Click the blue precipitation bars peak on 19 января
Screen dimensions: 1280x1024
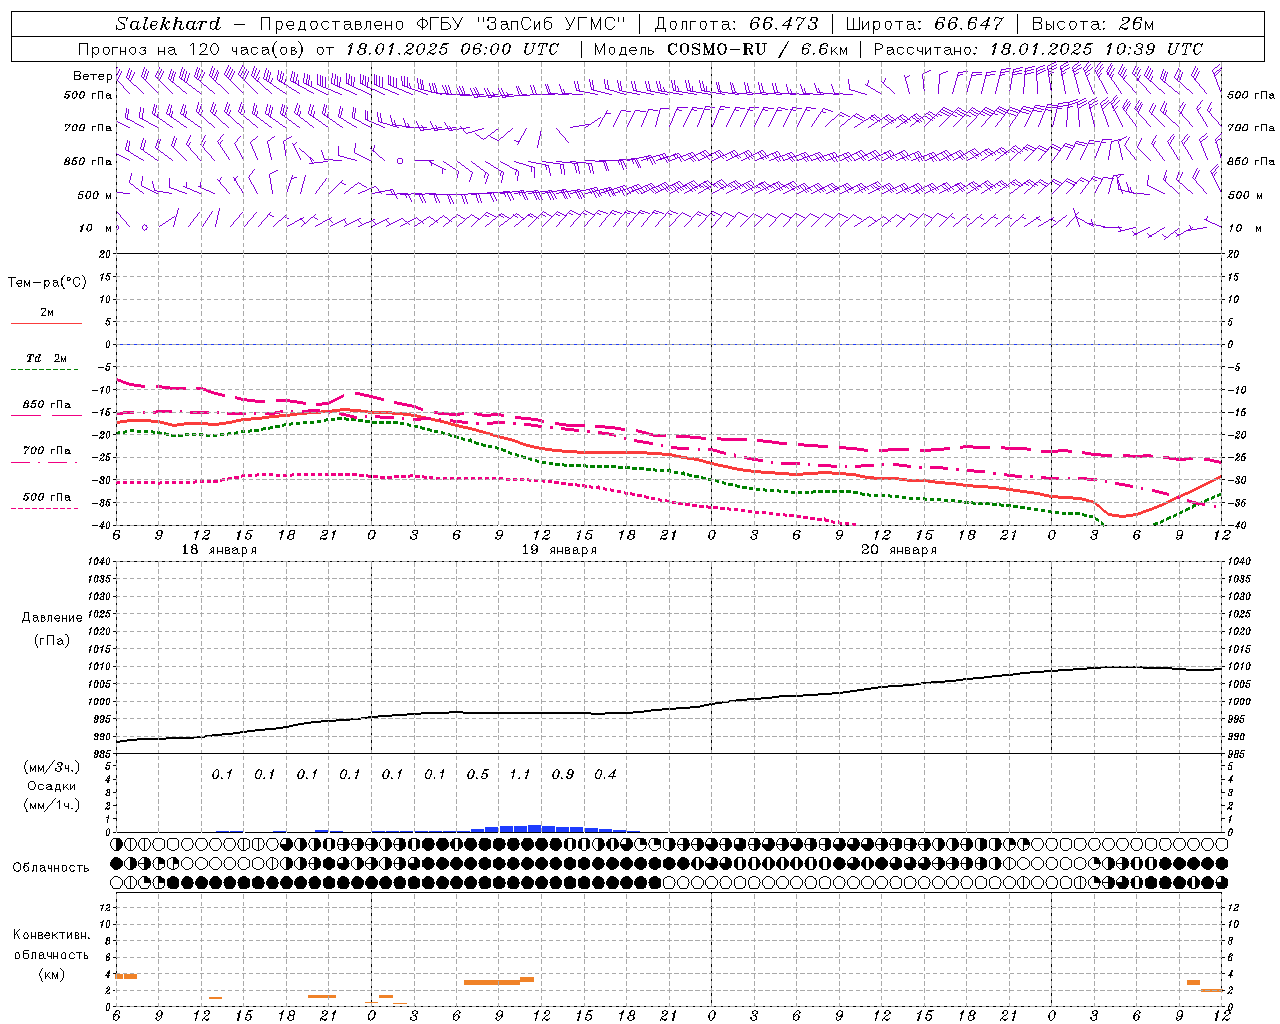pyautogui.click(x=534, y=828)
